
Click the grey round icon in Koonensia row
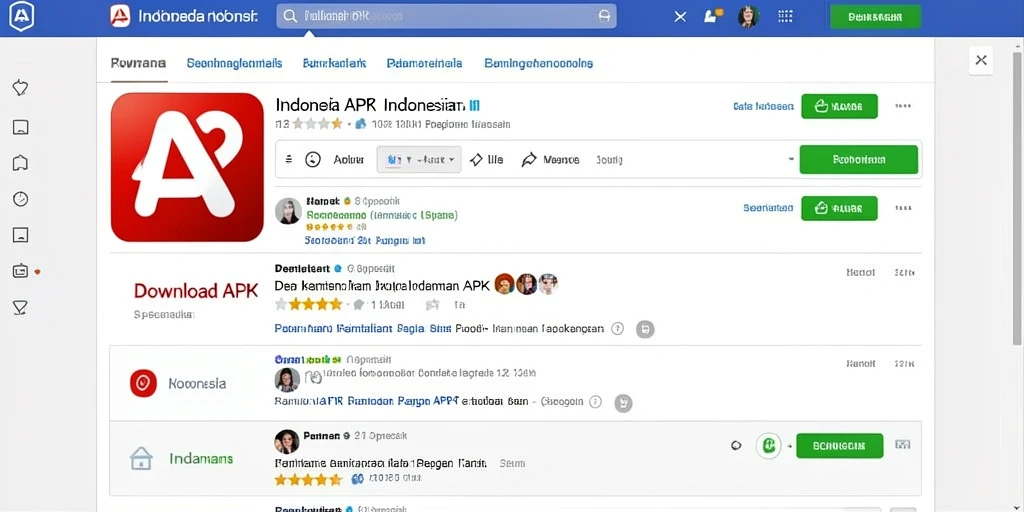coord(624,403)
